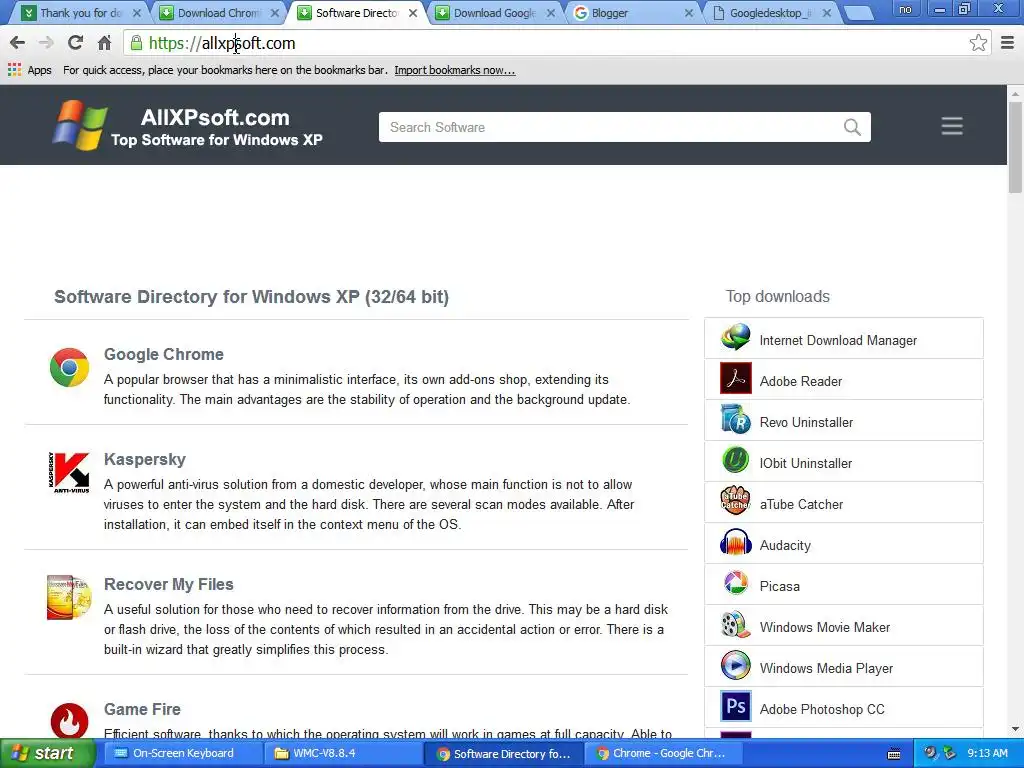Open the Adobe Reader link

801,381
